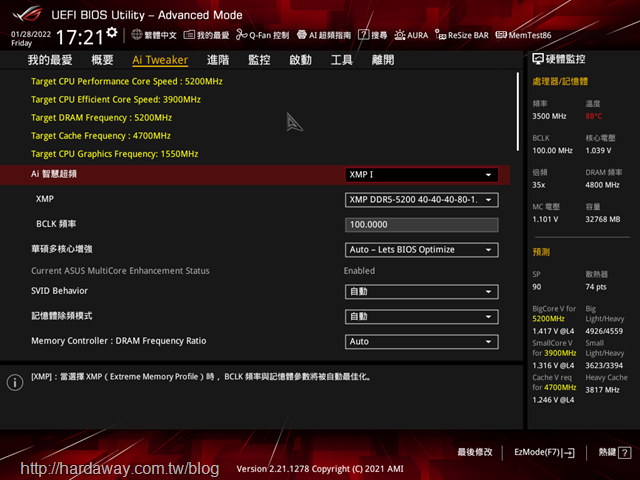Click the 88°C temperature reading
The width and height of the screenshot is (640, 480).
click(x=593, y=116)
